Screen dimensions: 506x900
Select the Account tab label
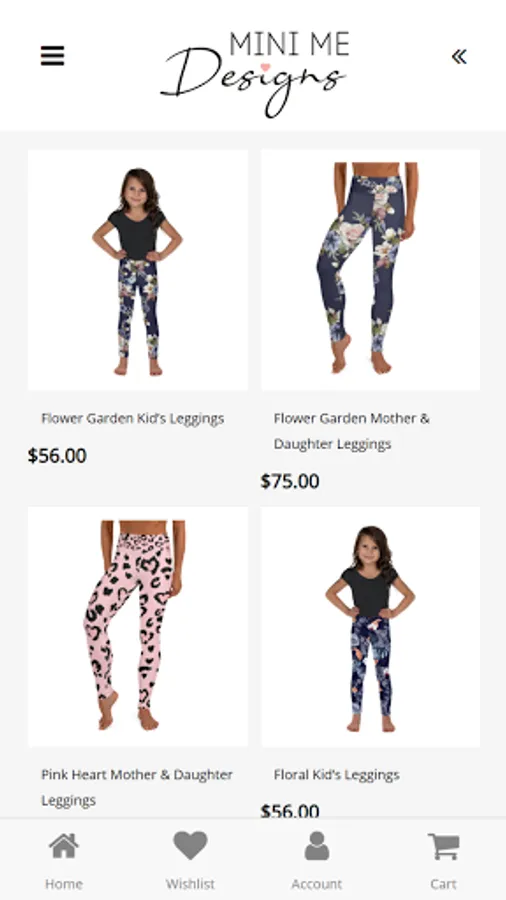tap(317, 884)
